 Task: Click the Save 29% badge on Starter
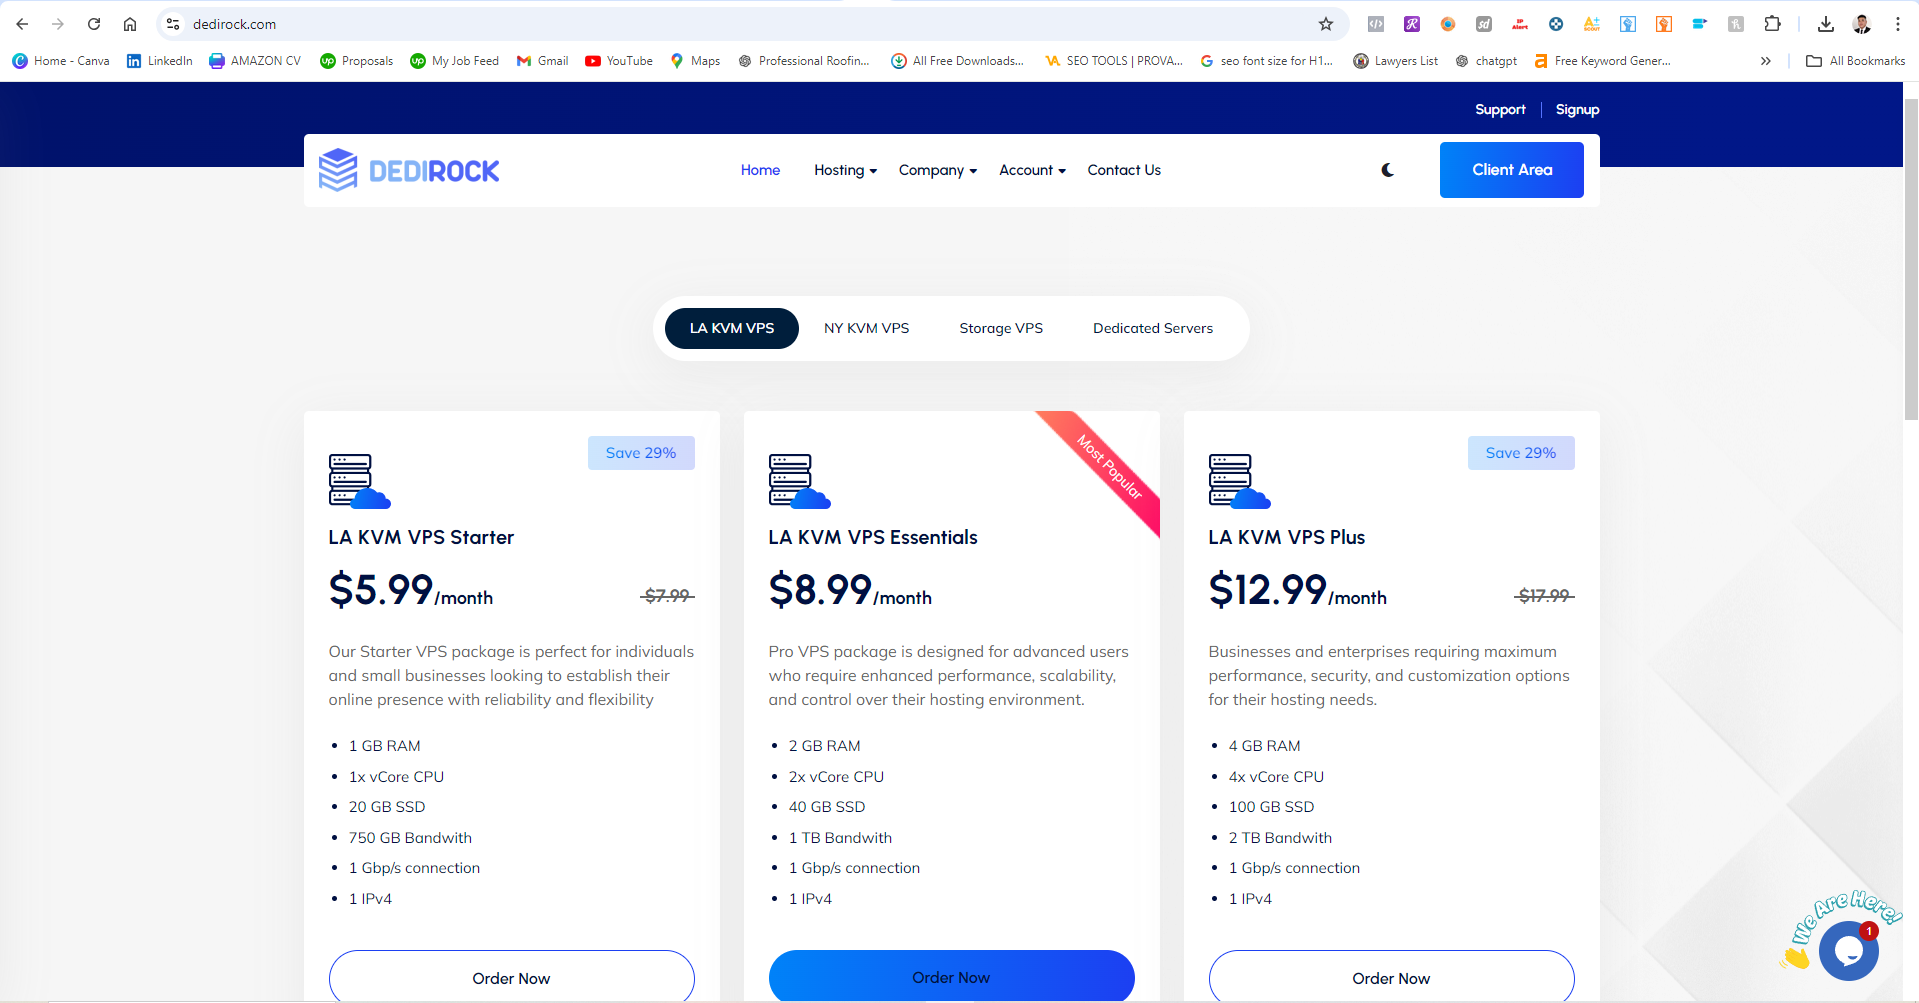(641, 453)
